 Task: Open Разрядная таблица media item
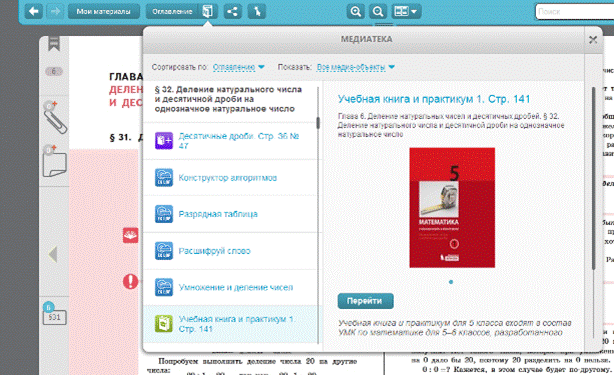[x=231, y=214]
